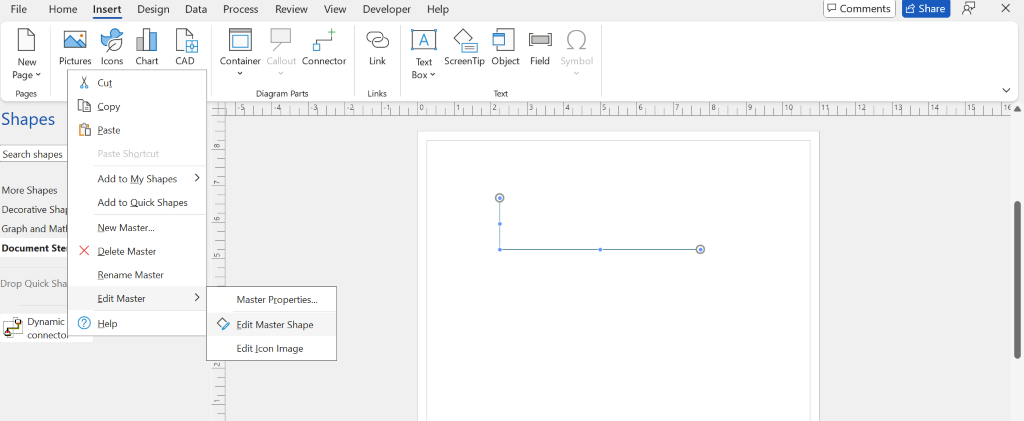This screenshot has height=421, width=1024.
Task: Open the Symbol dropdown arrow
Action: tap(577, 74)
